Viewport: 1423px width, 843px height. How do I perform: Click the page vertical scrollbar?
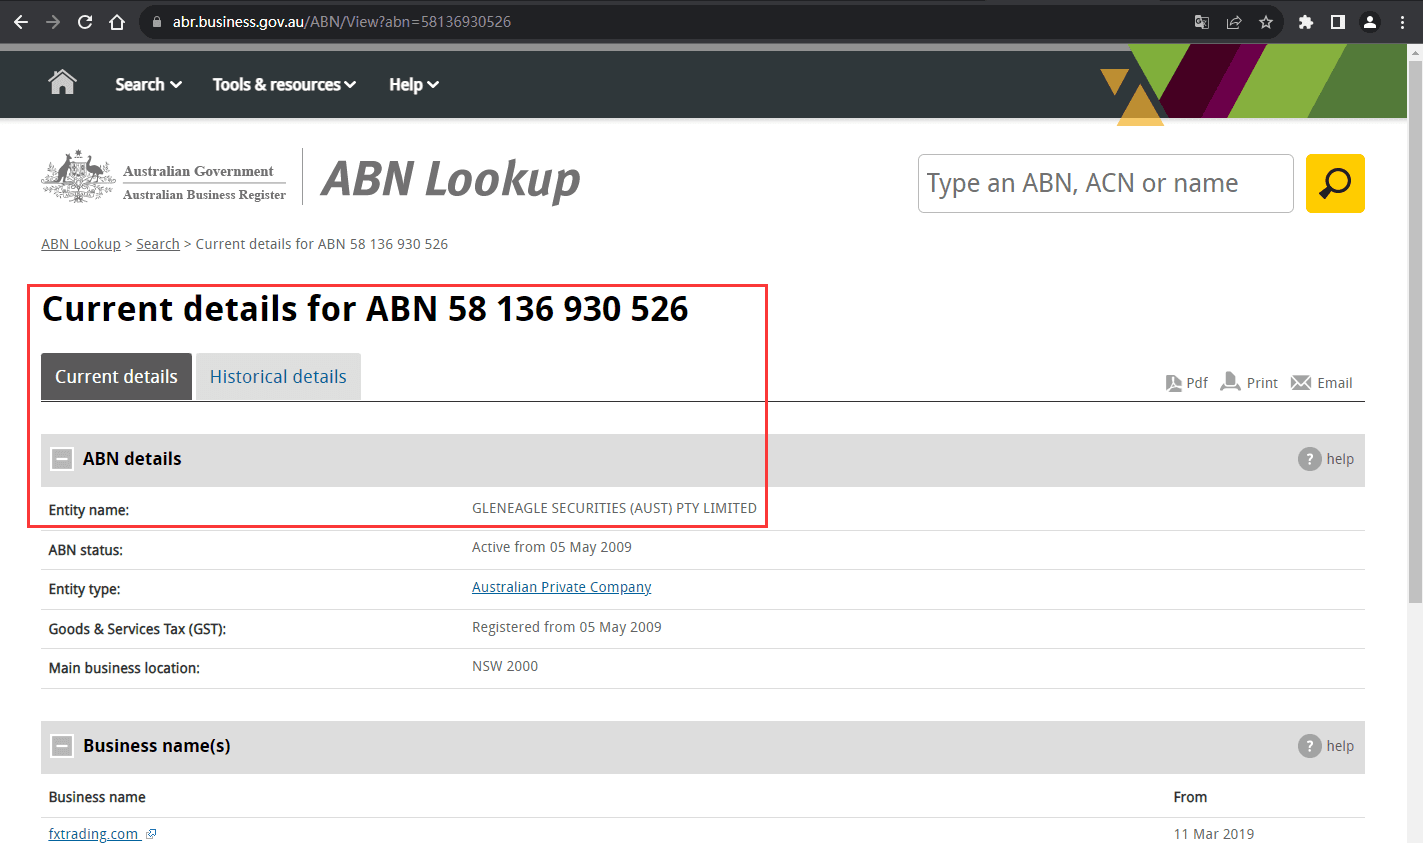[x=1415, y=330]
